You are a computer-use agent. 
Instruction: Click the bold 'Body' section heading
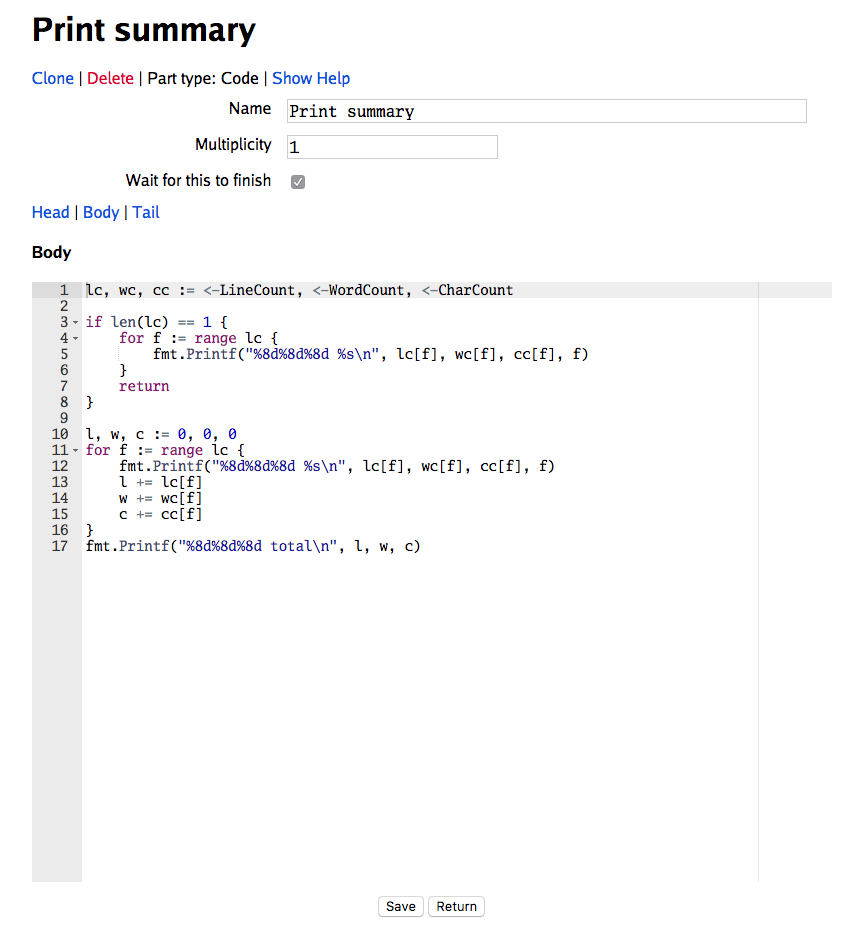click(x=52, y=252)
